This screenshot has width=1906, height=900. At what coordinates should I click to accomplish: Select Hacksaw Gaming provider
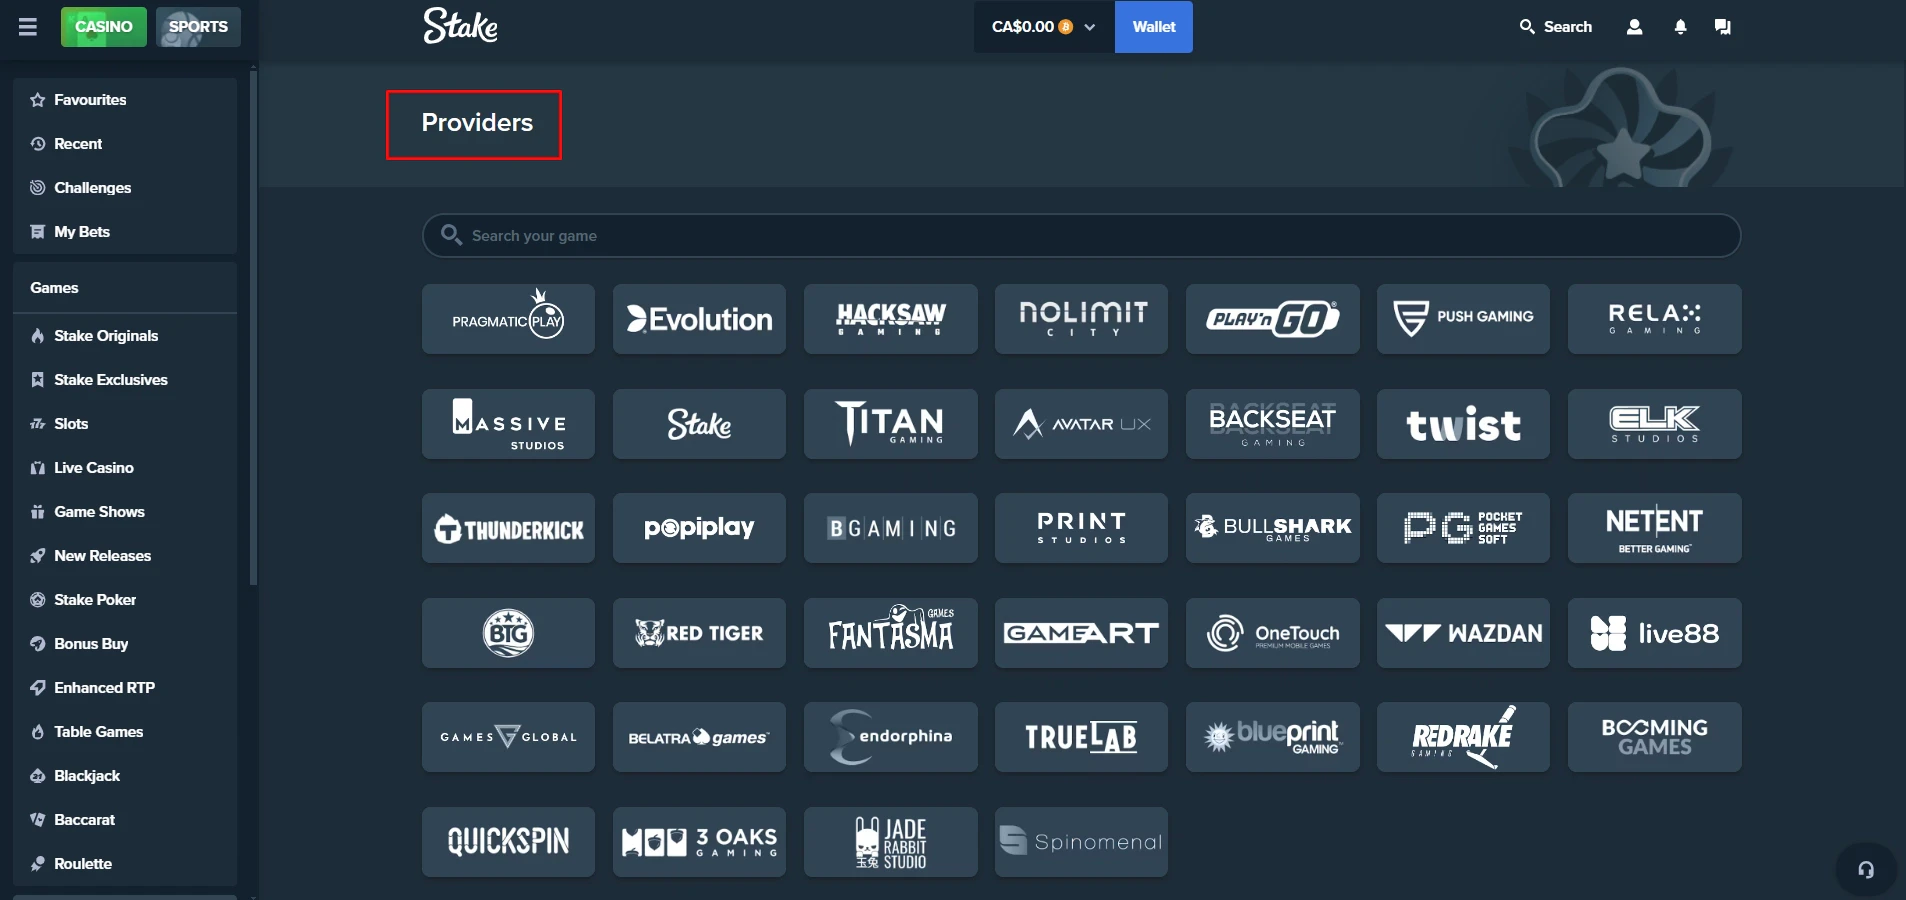890,319
